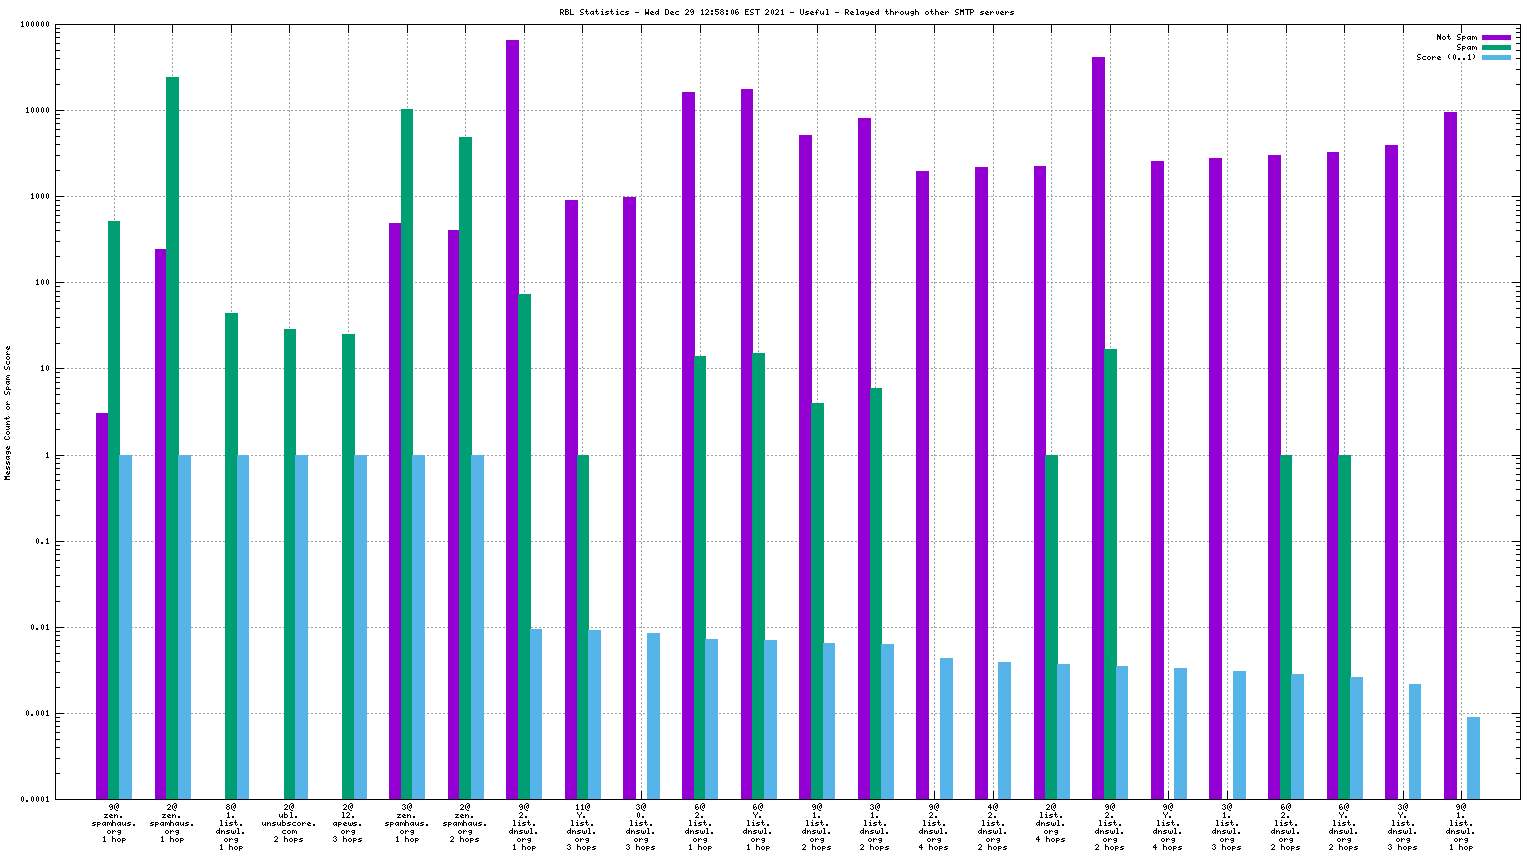Click the ubl.unsubscore.com x-axis label
The width and height of the screenshot is (1536, 864).
289,822
